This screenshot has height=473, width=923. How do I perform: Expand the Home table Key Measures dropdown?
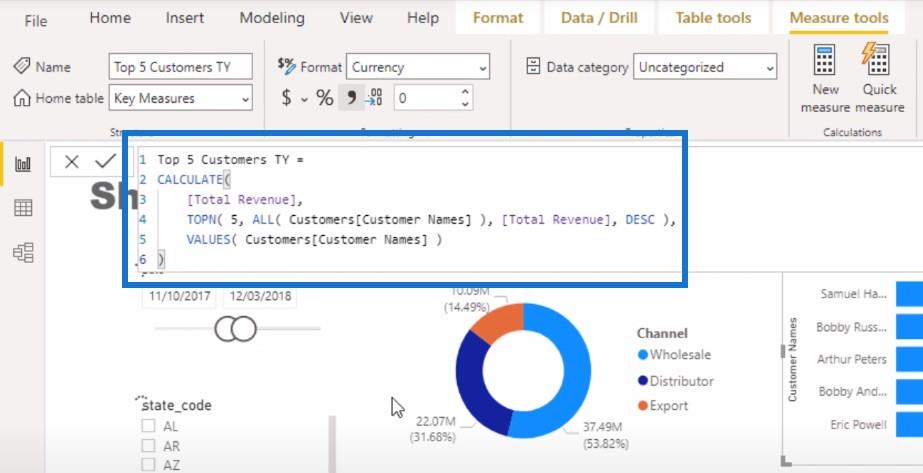(181, 98)
